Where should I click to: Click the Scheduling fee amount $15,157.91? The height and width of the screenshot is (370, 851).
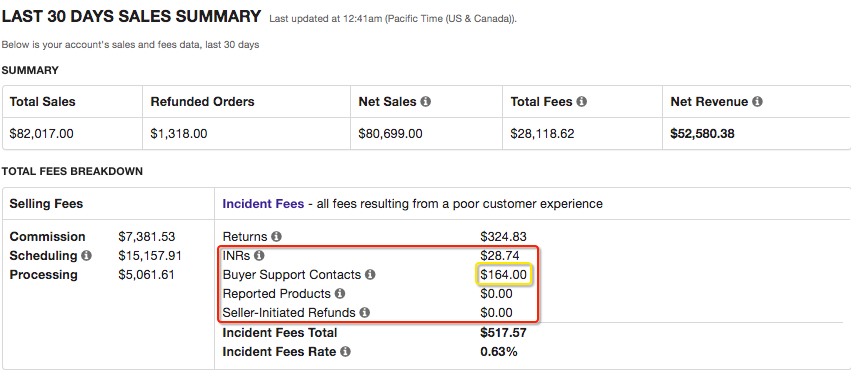150,256
